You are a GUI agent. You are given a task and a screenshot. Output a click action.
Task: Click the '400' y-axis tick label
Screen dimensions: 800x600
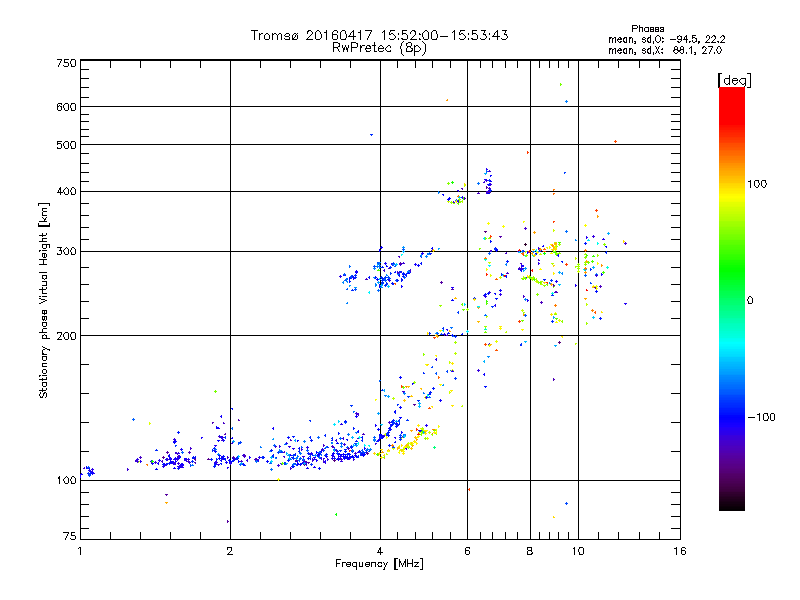[x=66, y=191]
